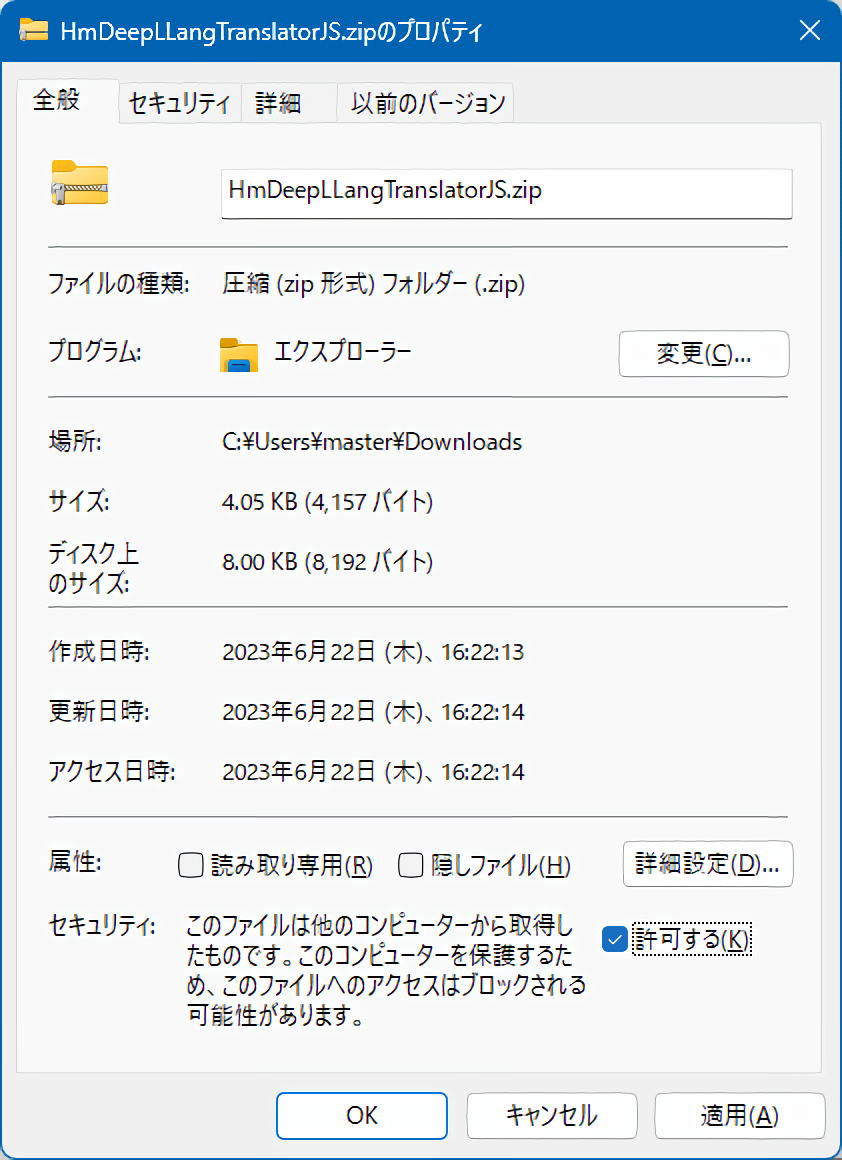
Task: Switch to the 全般 tab
Action: pyautogui.click(x=57, y=101)
